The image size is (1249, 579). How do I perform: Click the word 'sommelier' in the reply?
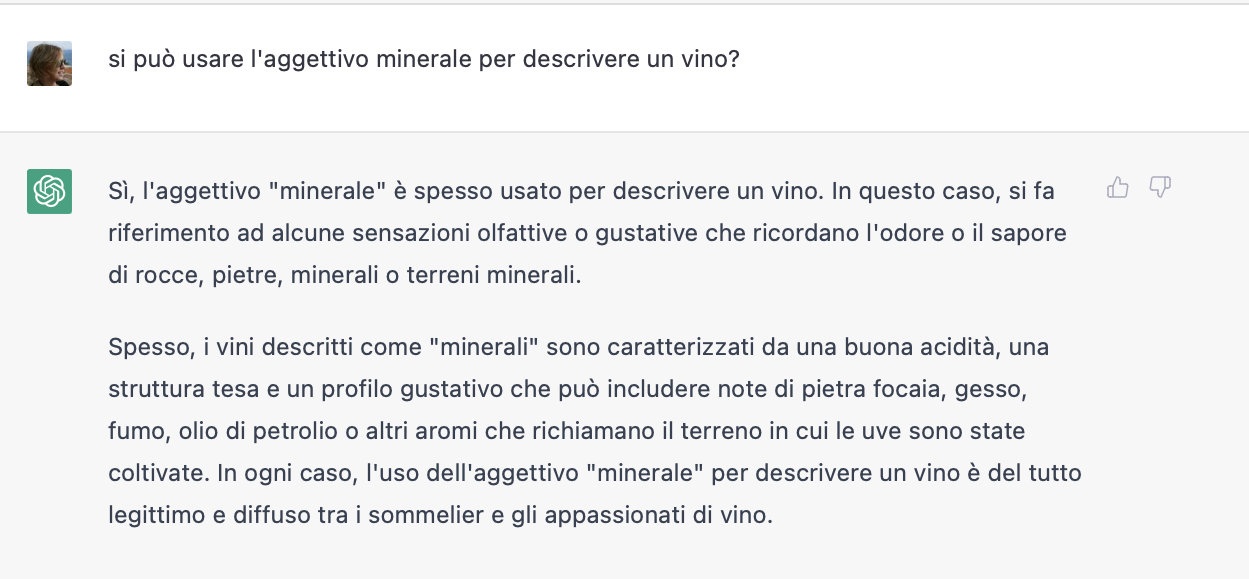(412, 515)
